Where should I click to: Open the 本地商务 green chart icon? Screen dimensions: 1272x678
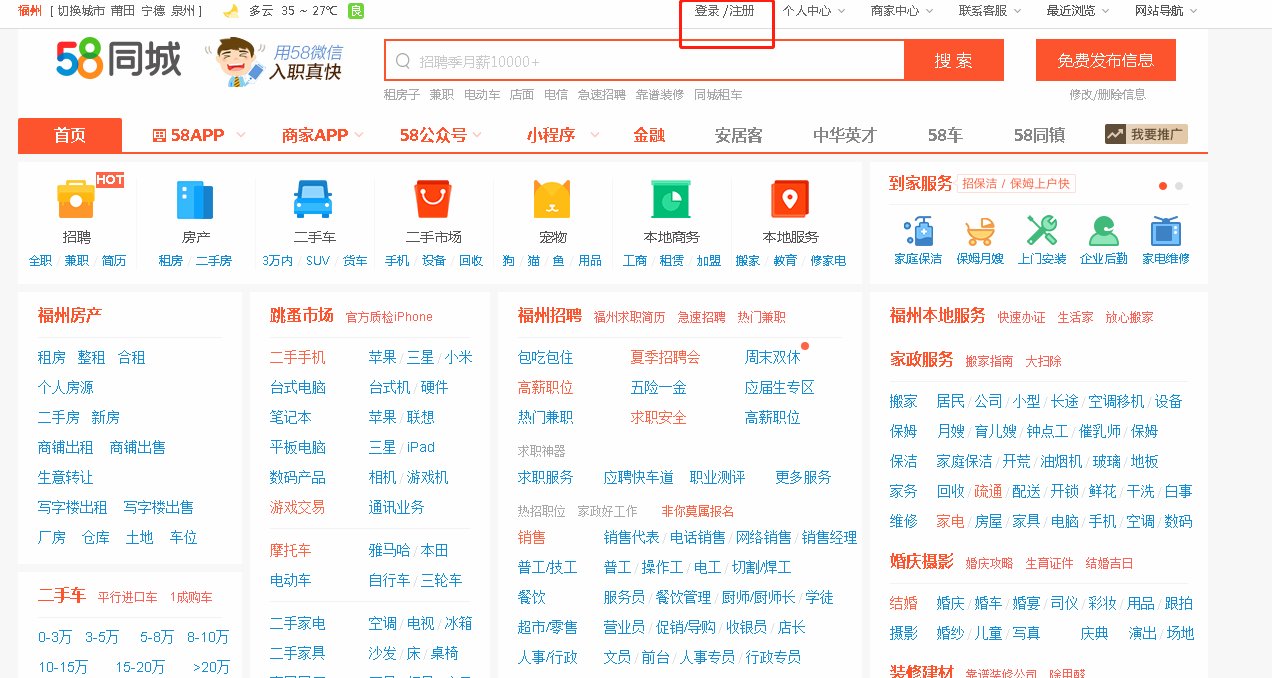coord(671,199)
